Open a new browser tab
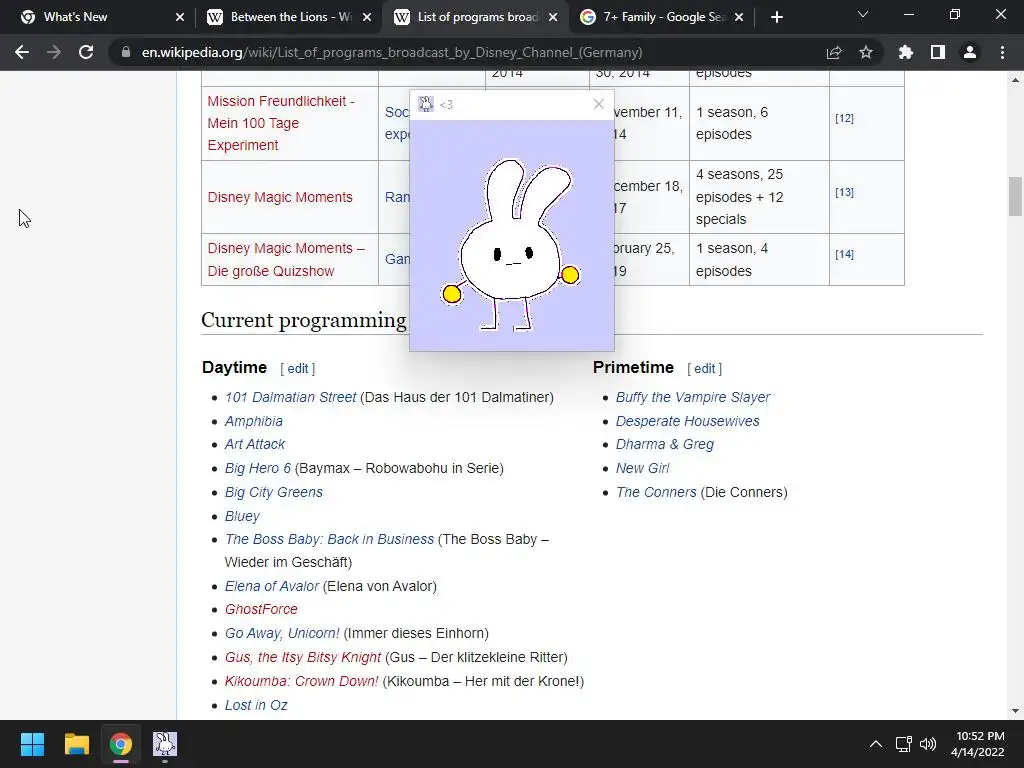Viewport: 1024px width, 768px height. pos(776,17)
